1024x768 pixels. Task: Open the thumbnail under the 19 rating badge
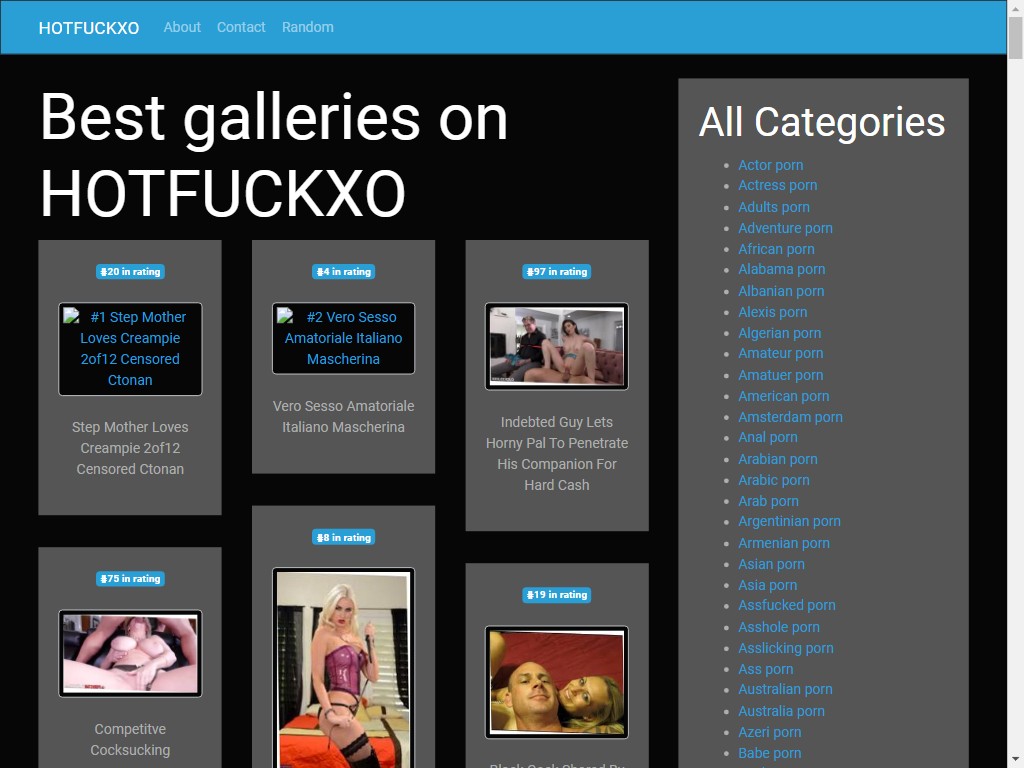tap(557, 682)
